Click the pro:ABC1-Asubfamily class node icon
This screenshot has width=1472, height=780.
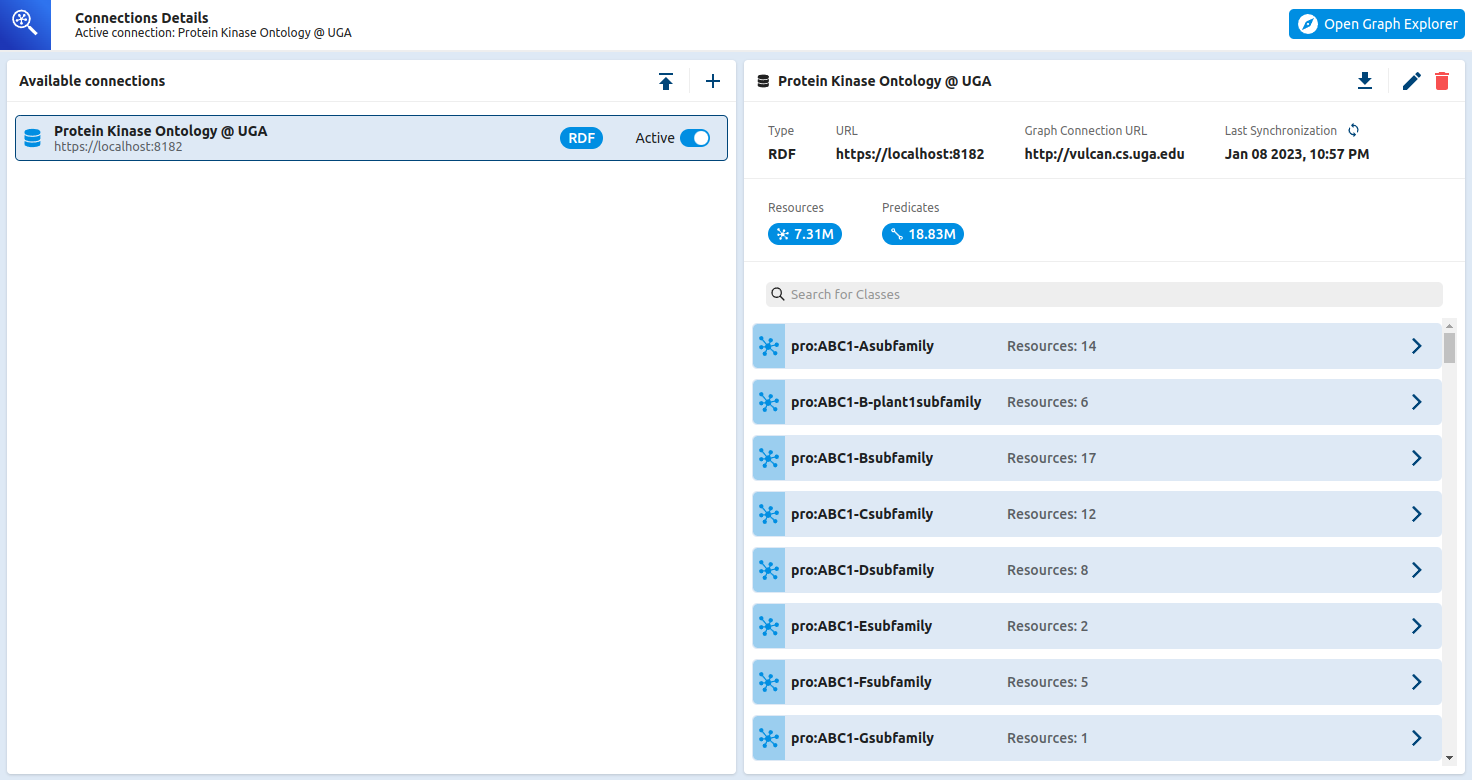tap(768, 346)
